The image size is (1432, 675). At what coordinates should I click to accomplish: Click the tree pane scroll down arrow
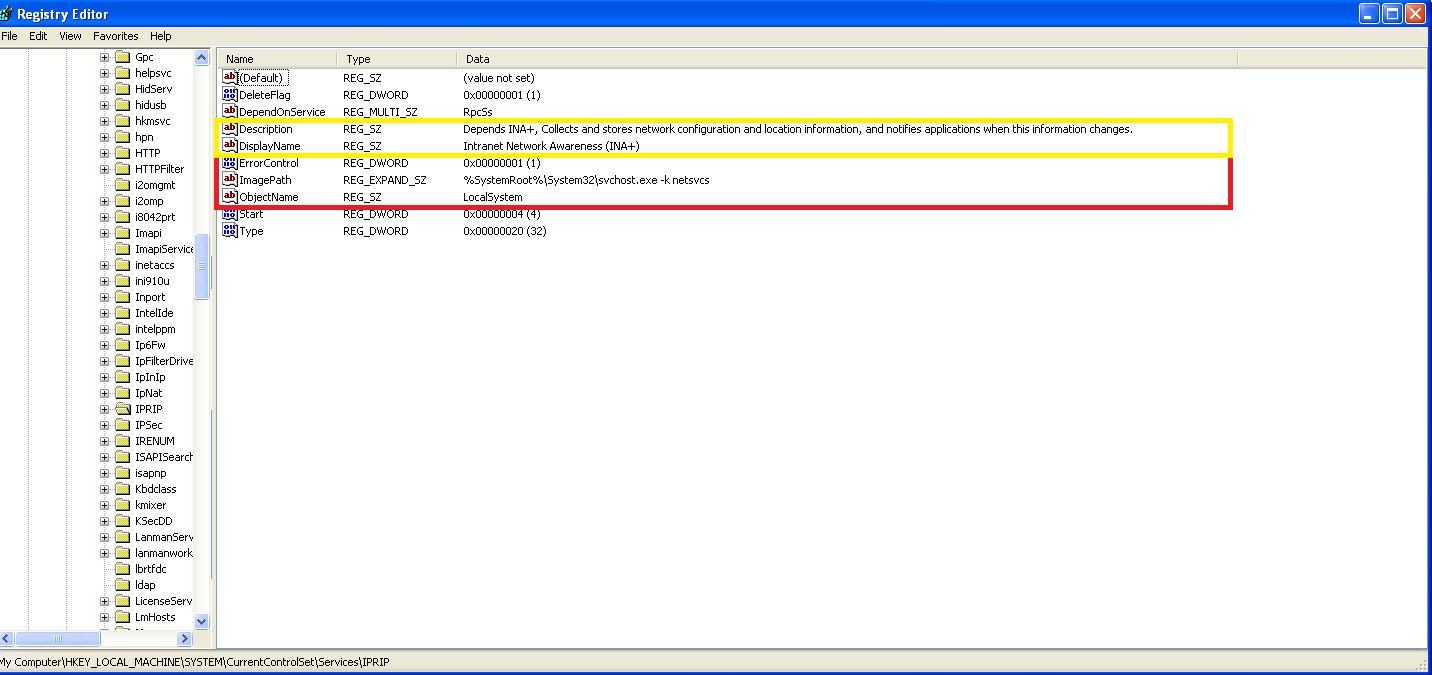(201, 621)
